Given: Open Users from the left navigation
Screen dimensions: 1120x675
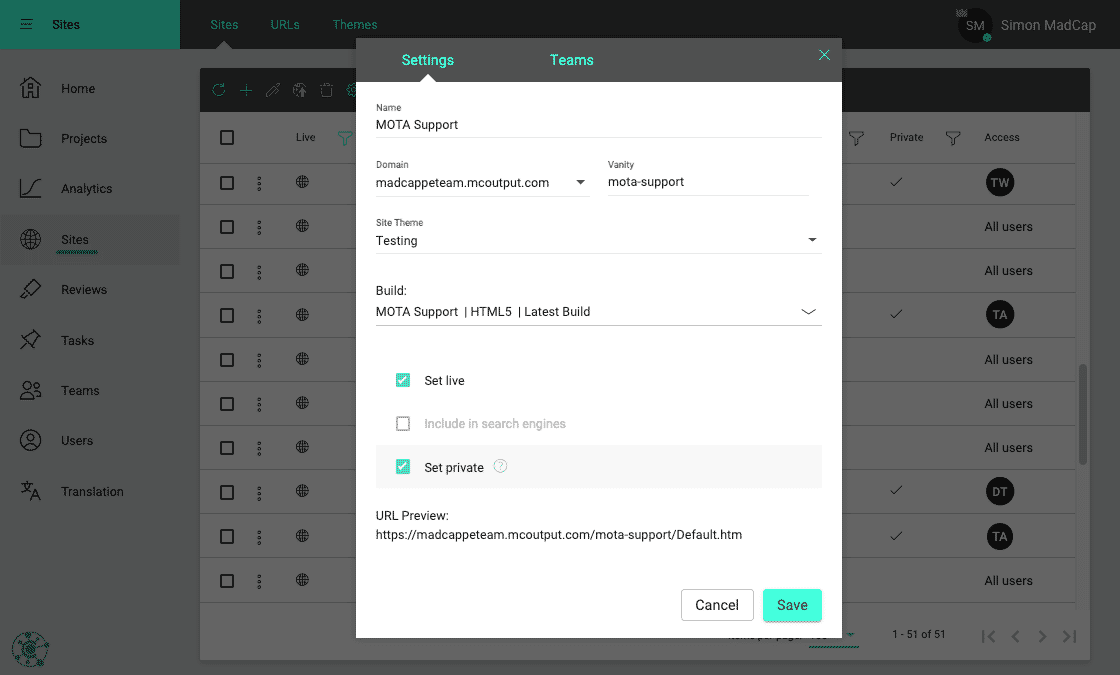Looking at the screenshot, I should 76,441.
